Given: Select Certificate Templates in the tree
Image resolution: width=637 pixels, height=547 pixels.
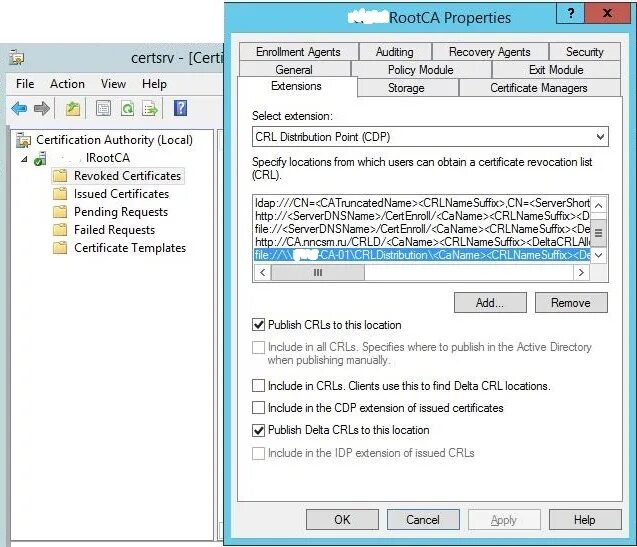Looking at the screenshot, I should 130,247.
